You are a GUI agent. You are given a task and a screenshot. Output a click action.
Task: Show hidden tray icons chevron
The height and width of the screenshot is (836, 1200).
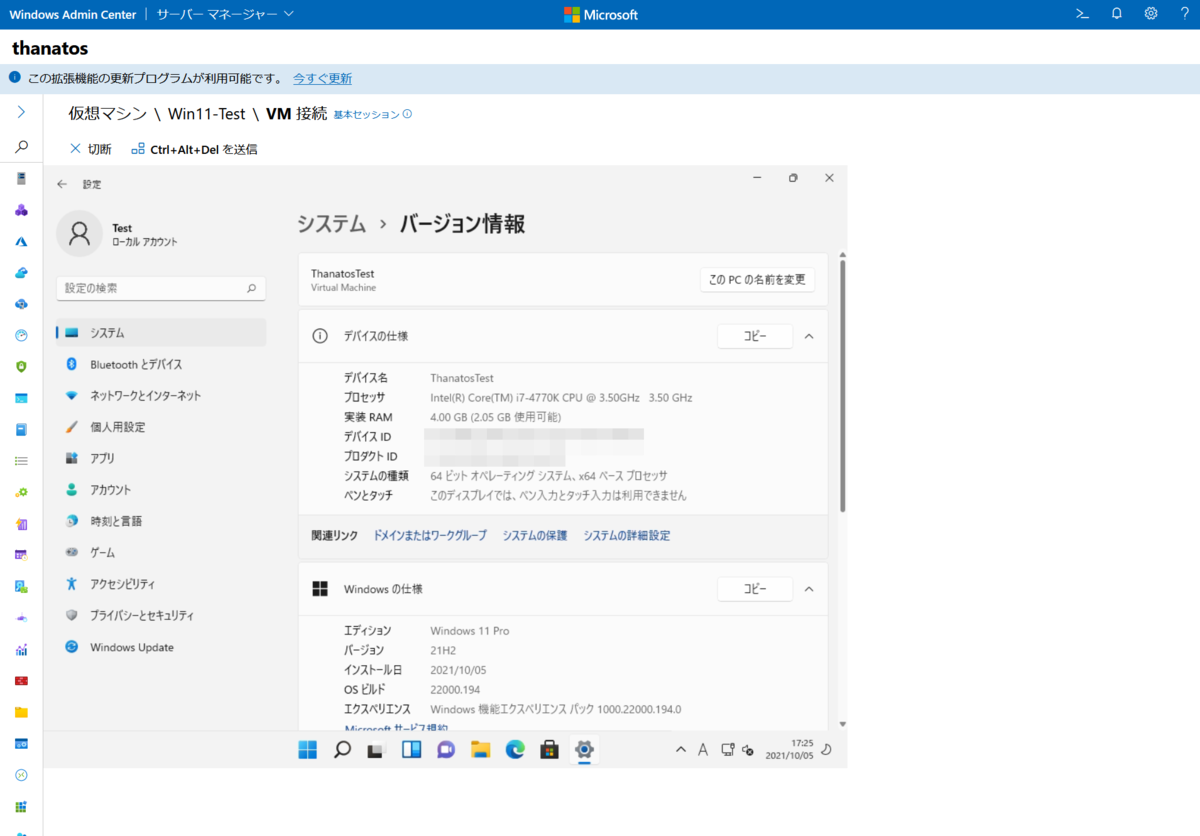[x=681, y=750]
